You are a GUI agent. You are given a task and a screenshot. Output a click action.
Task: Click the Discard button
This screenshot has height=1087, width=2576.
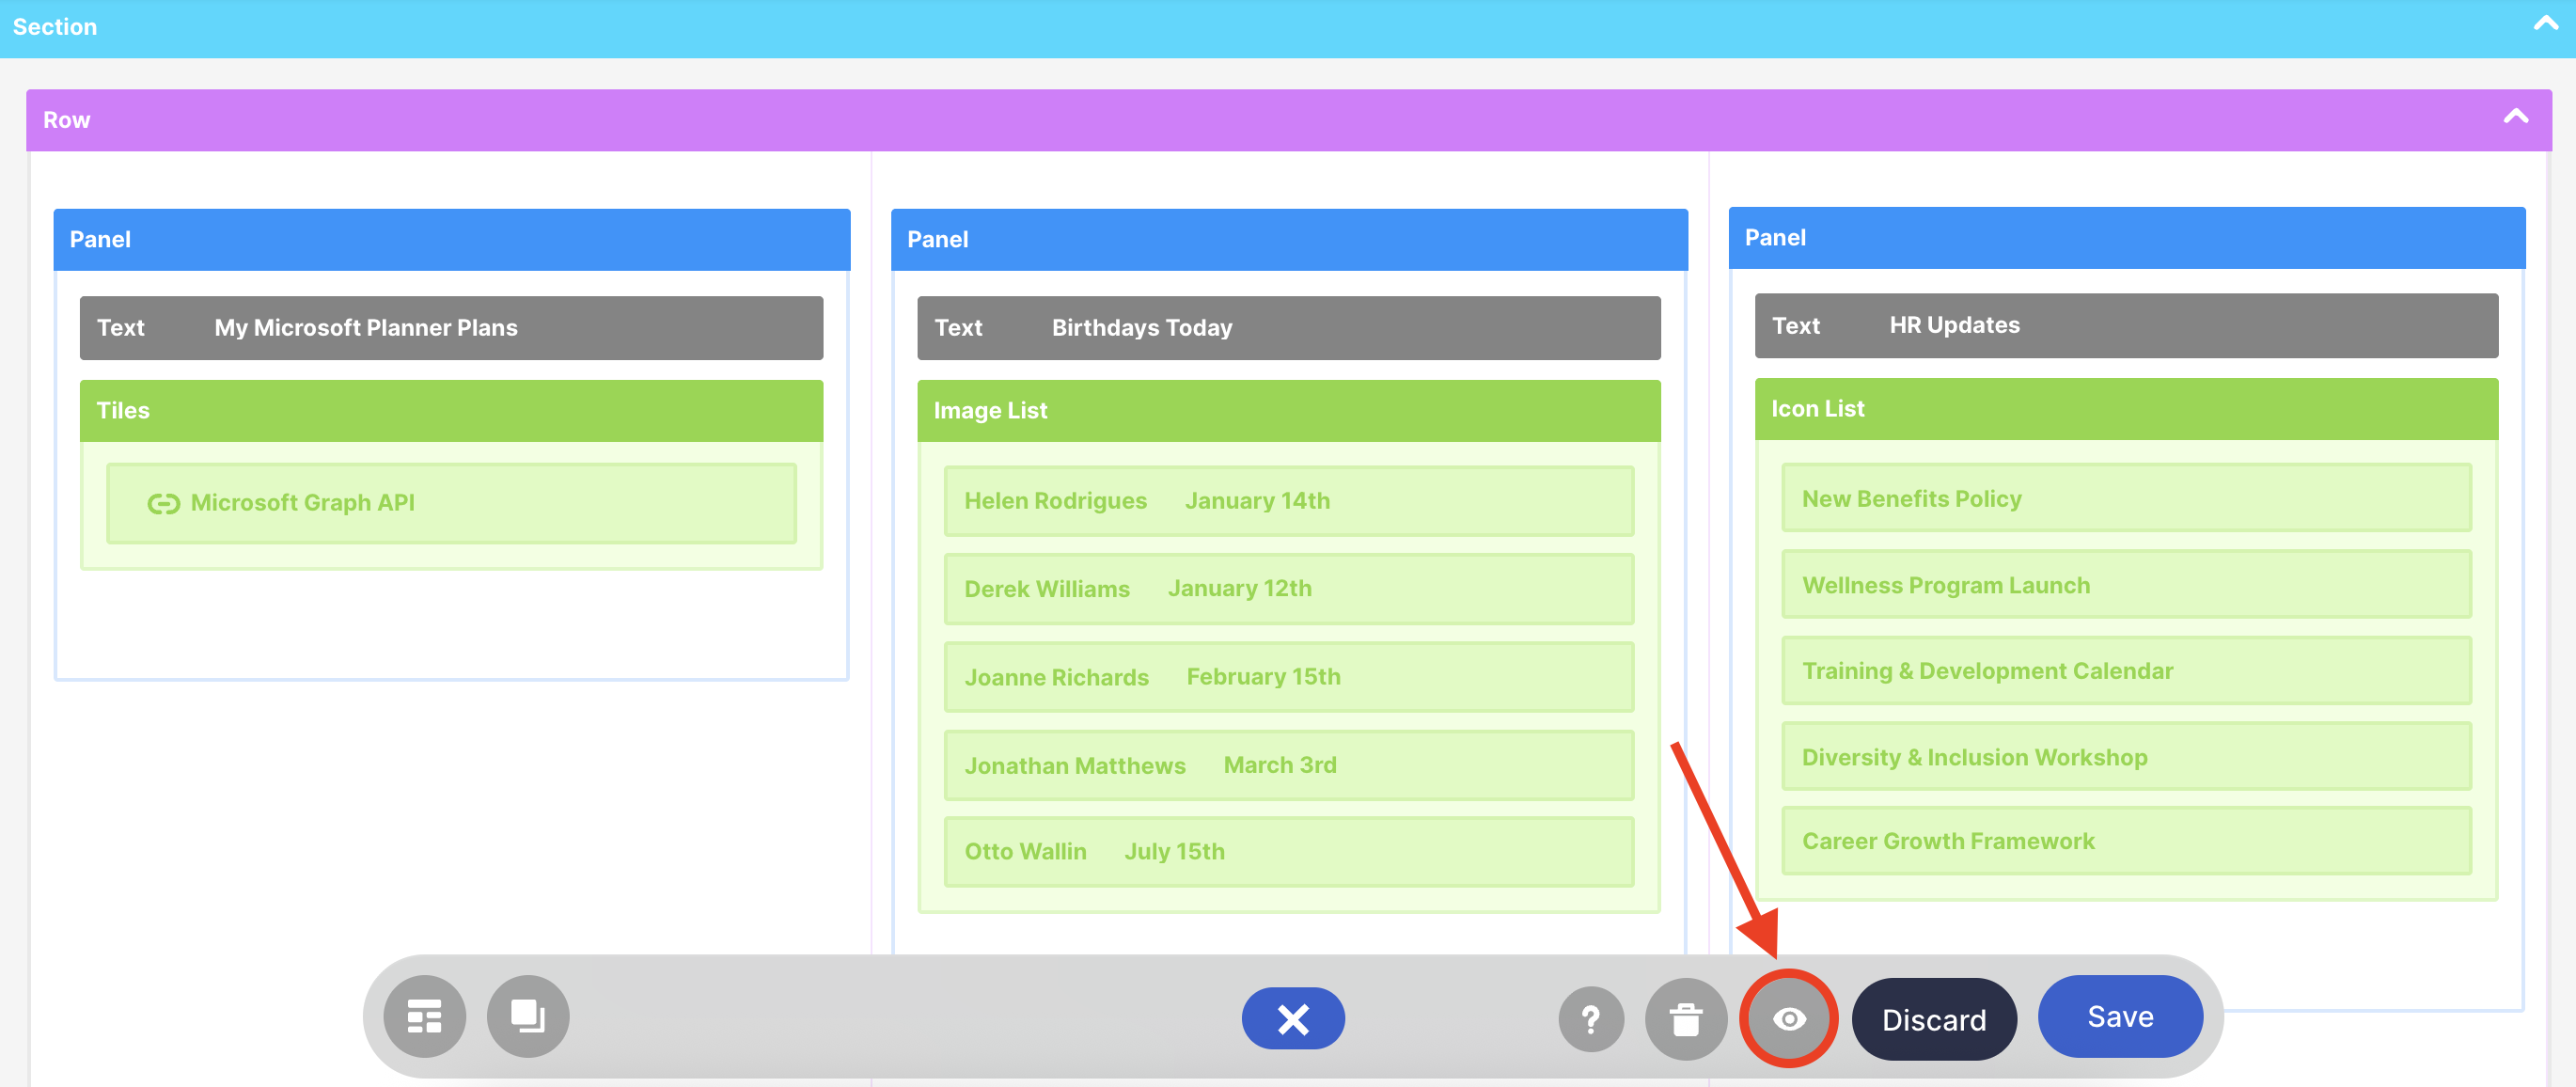click(x=1933, y=1018)
